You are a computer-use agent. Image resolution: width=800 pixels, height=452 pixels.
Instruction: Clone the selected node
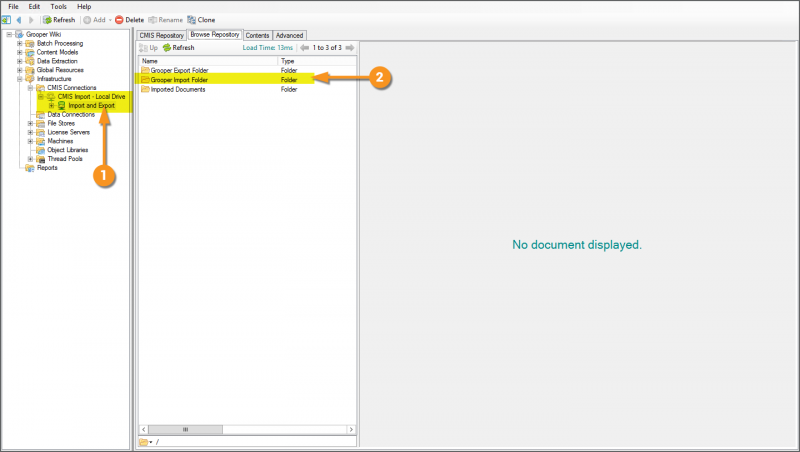(201, 20)
